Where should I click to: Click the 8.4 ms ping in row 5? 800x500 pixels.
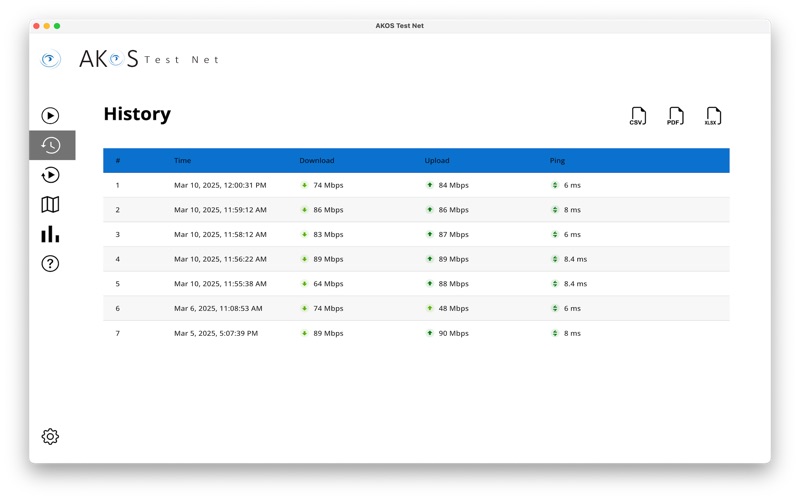click(x=576, y=284)
